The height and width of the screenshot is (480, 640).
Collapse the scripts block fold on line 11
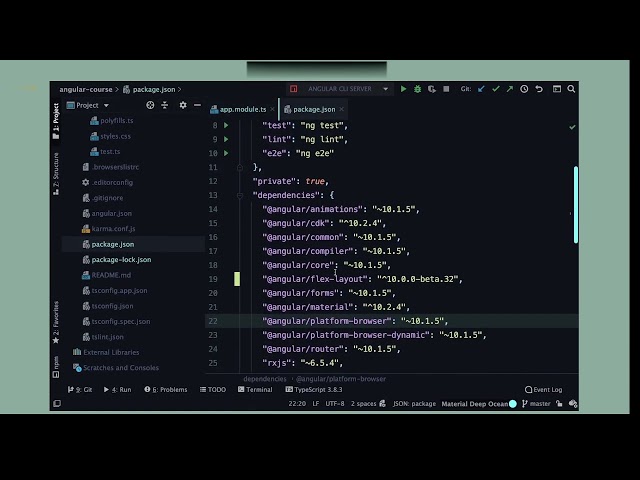coord(240,167)
